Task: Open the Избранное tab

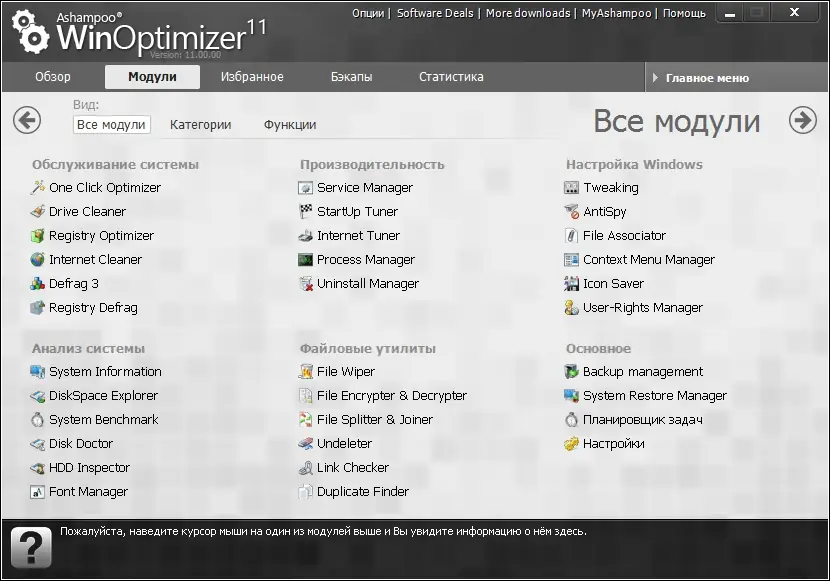Action: [x=252, y=77]
